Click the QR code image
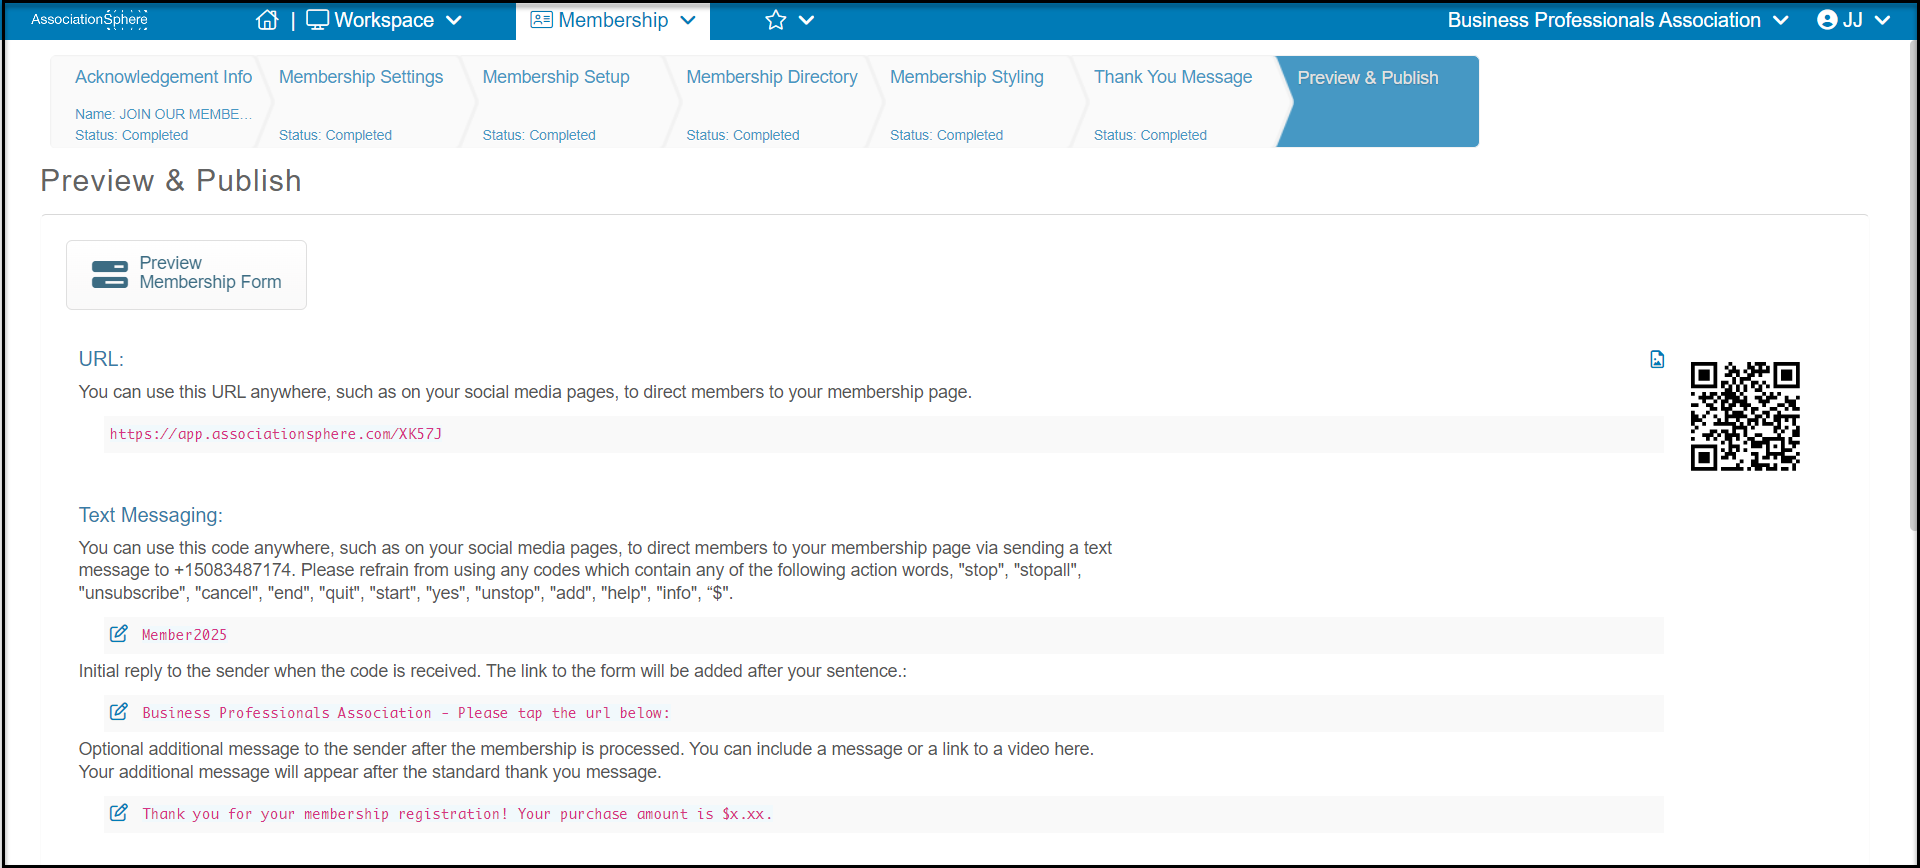This screenshot has width=1920, height=868. coord(1745,416)
